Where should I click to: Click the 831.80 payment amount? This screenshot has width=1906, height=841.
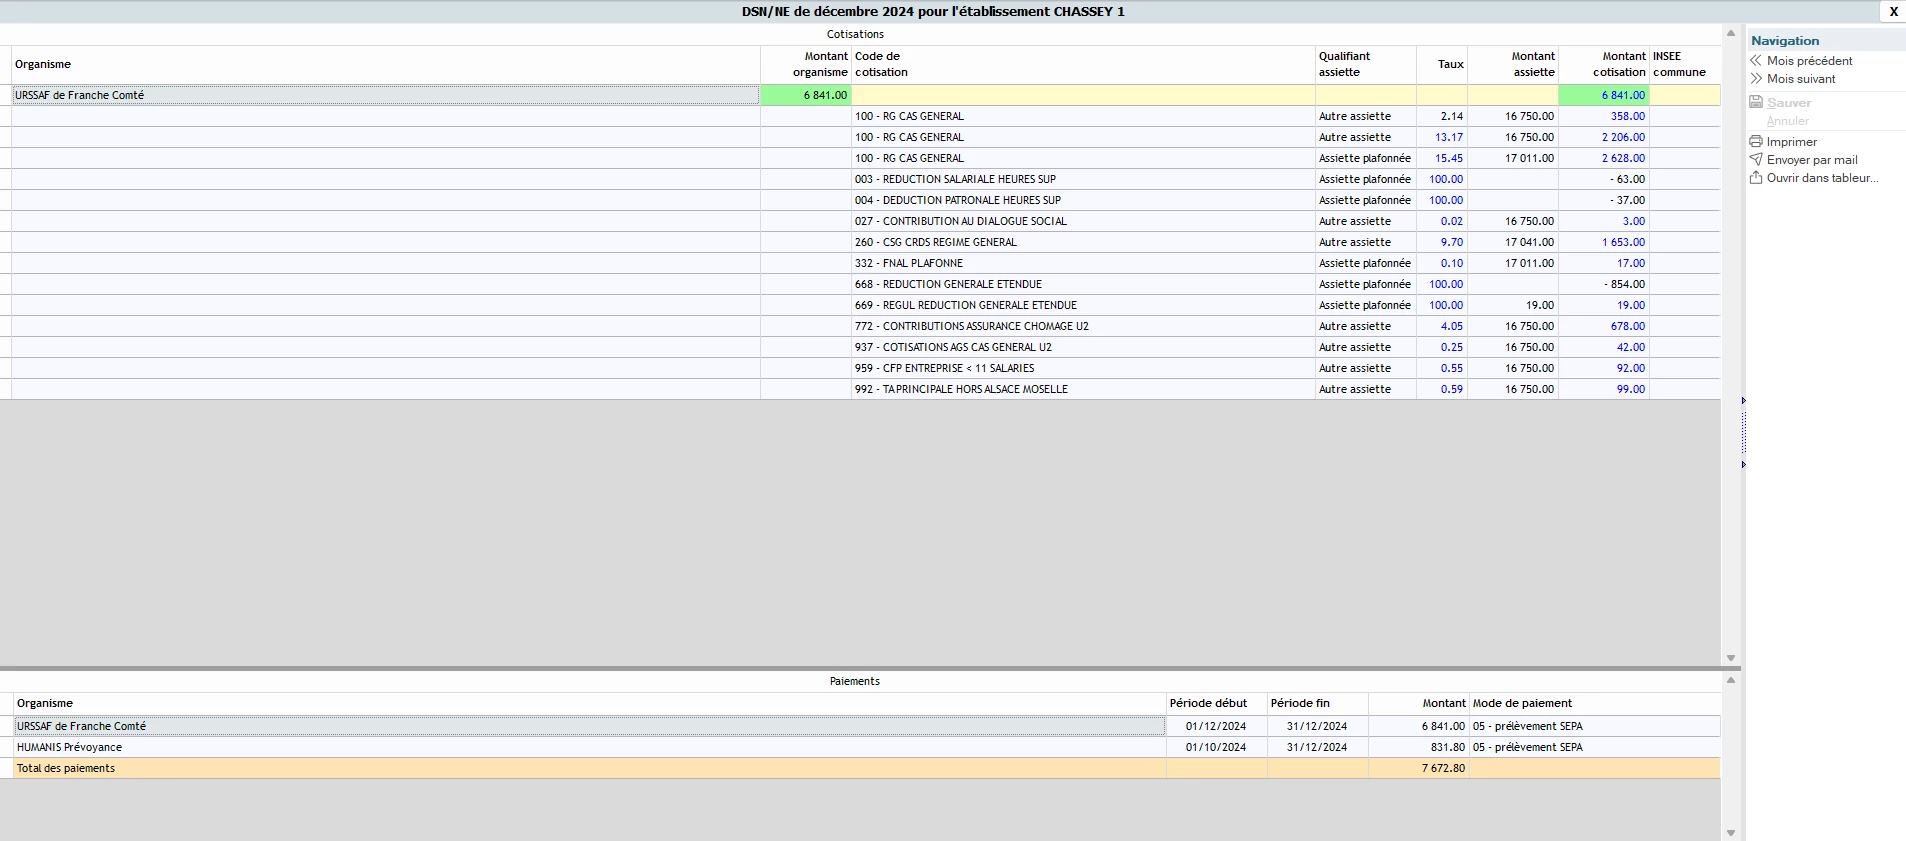pyautogui.click(x=1419, y=747)
